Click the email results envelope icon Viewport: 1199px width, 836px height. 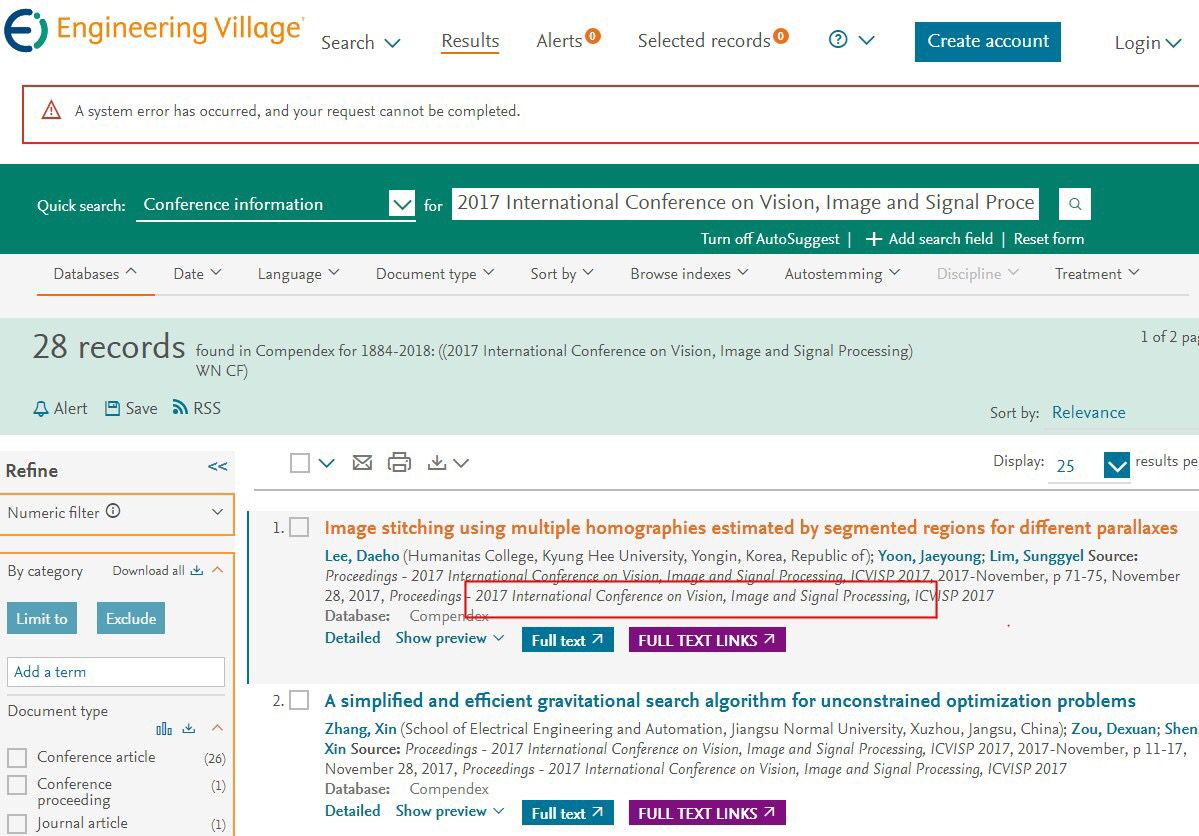(x=362, y=462)
